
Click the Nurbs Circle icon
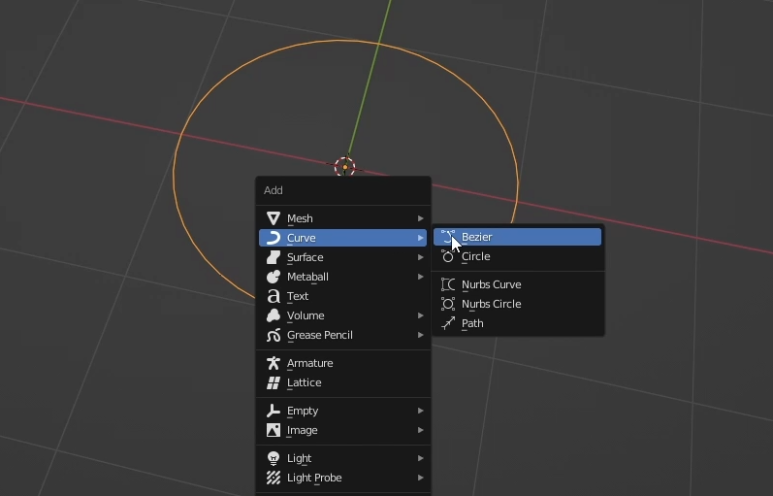pos(448,304)
